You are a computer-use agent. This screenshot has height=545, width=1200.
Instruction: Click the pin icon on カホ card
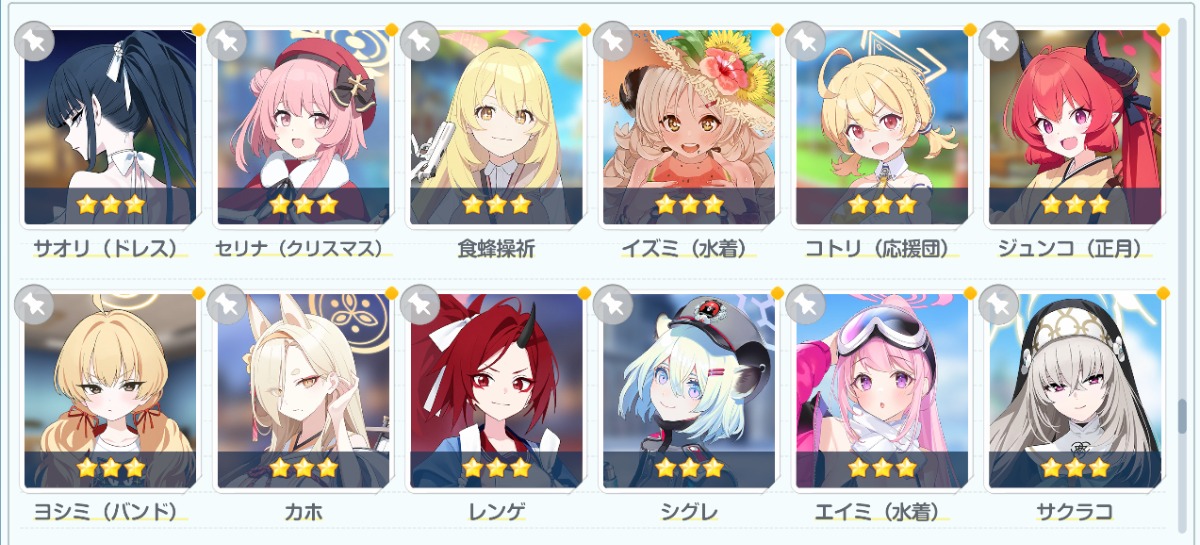[227, 304]
